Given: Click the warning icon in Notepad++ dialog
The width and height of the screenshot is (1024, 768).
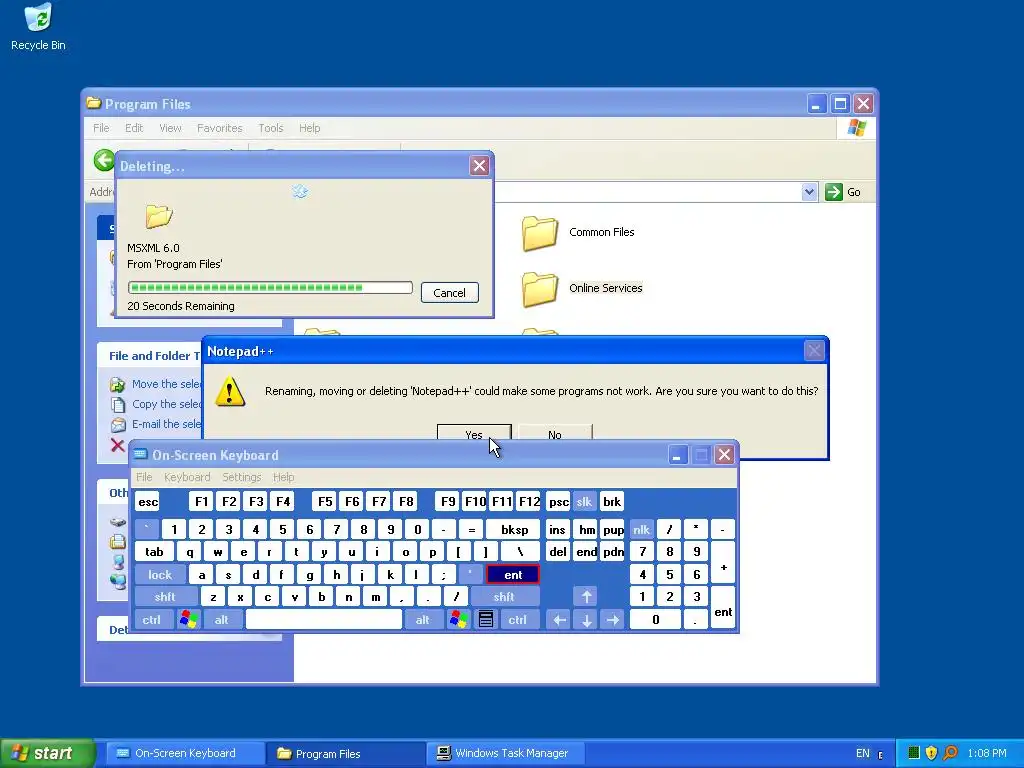Looking at the screenshot, I should point(230,391).
